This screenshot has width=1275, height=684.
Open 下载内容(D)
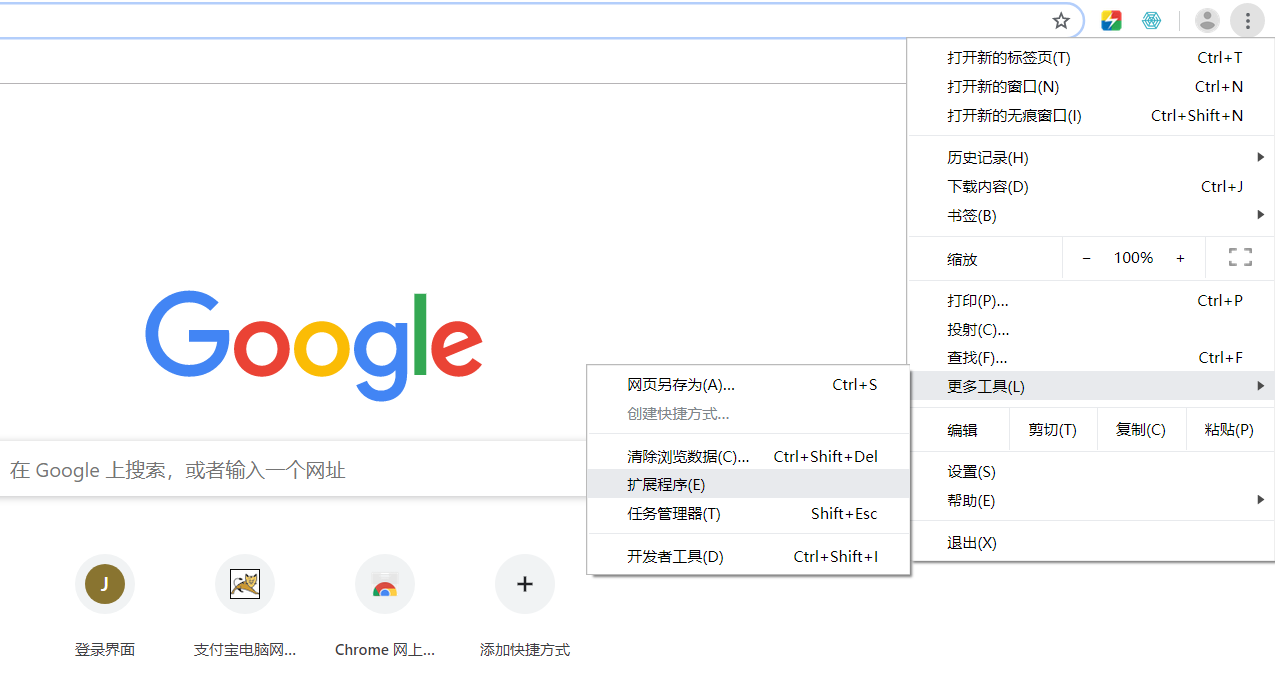pos(1091,187)
